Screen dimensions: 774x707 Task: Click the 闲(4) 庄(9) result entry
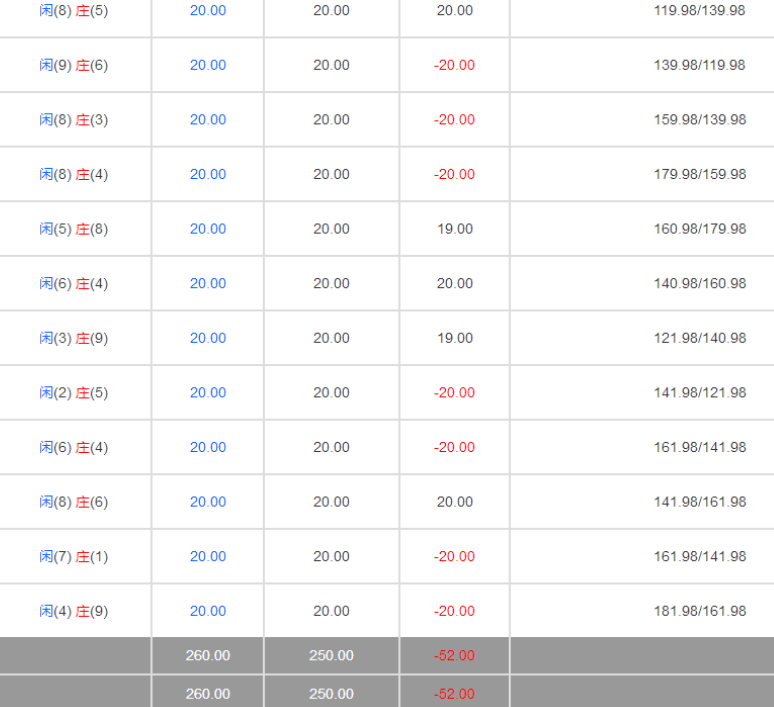(x=74, y=611)
